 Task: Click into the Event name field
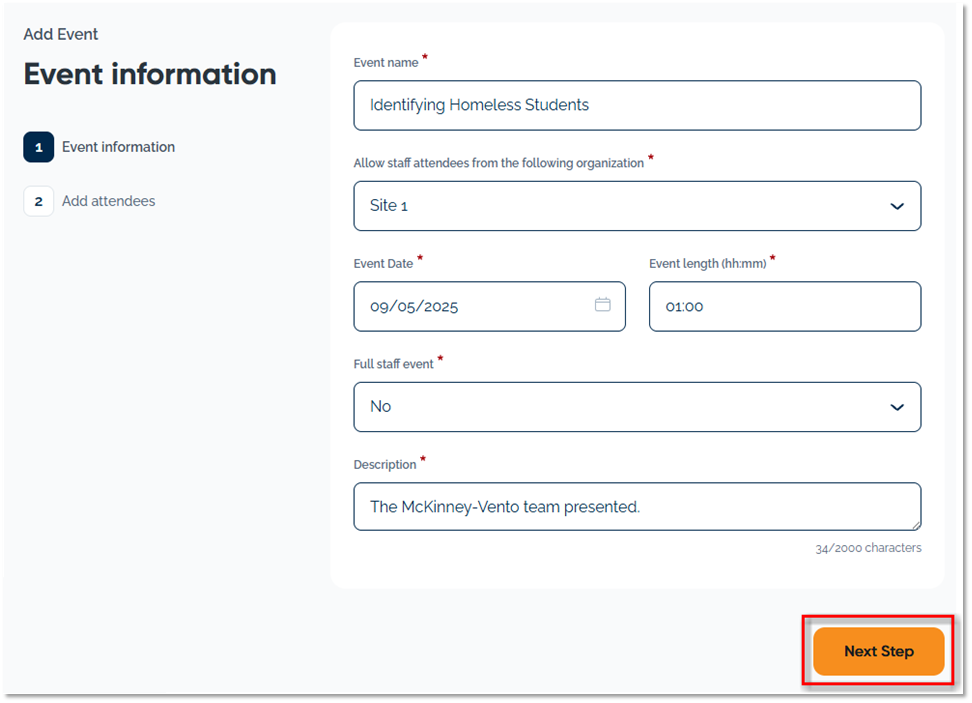tap(636, 105)
